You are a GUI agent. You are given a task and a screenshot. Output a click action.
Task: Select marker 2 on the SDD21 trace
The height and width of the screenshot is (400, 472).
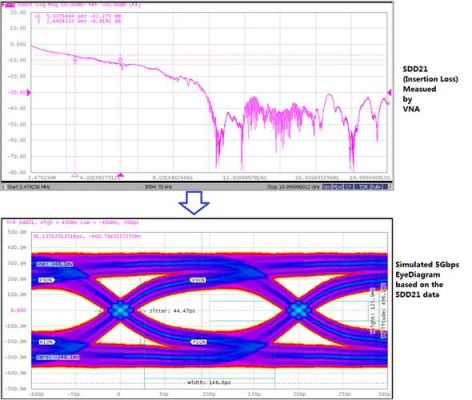[75, 59]
